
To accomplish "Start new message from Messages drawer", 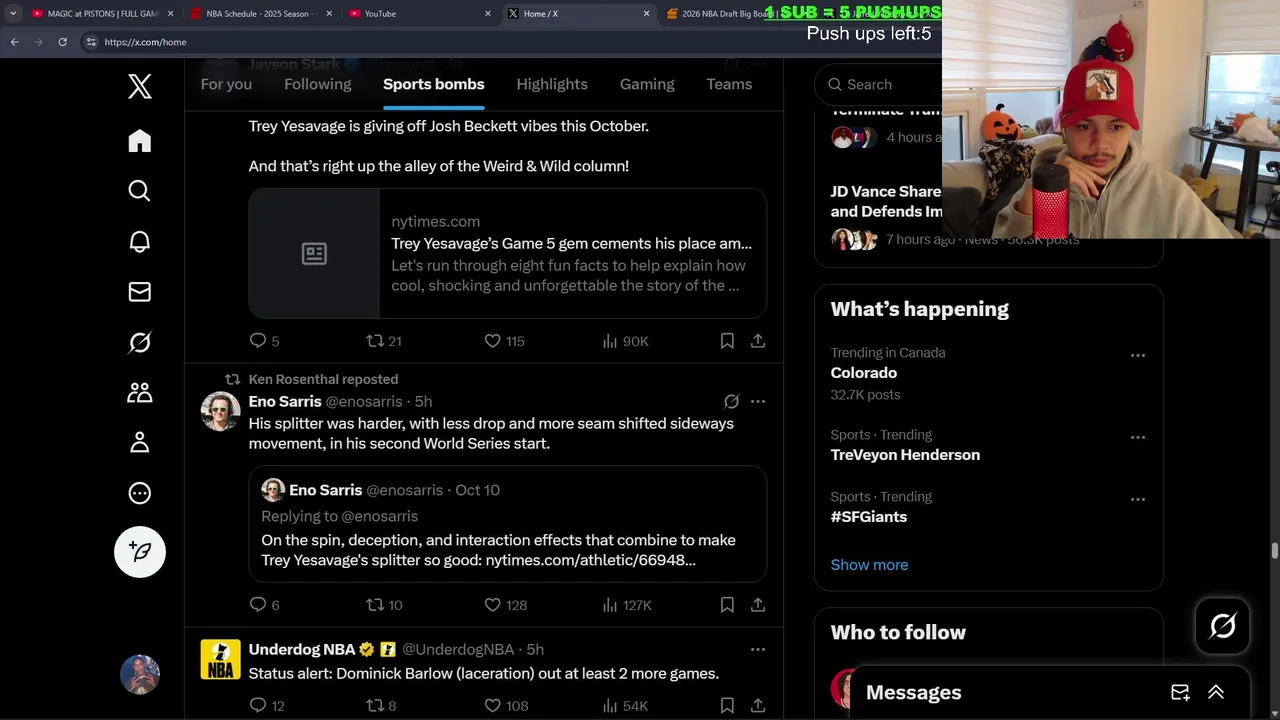I will point(1180,692).
